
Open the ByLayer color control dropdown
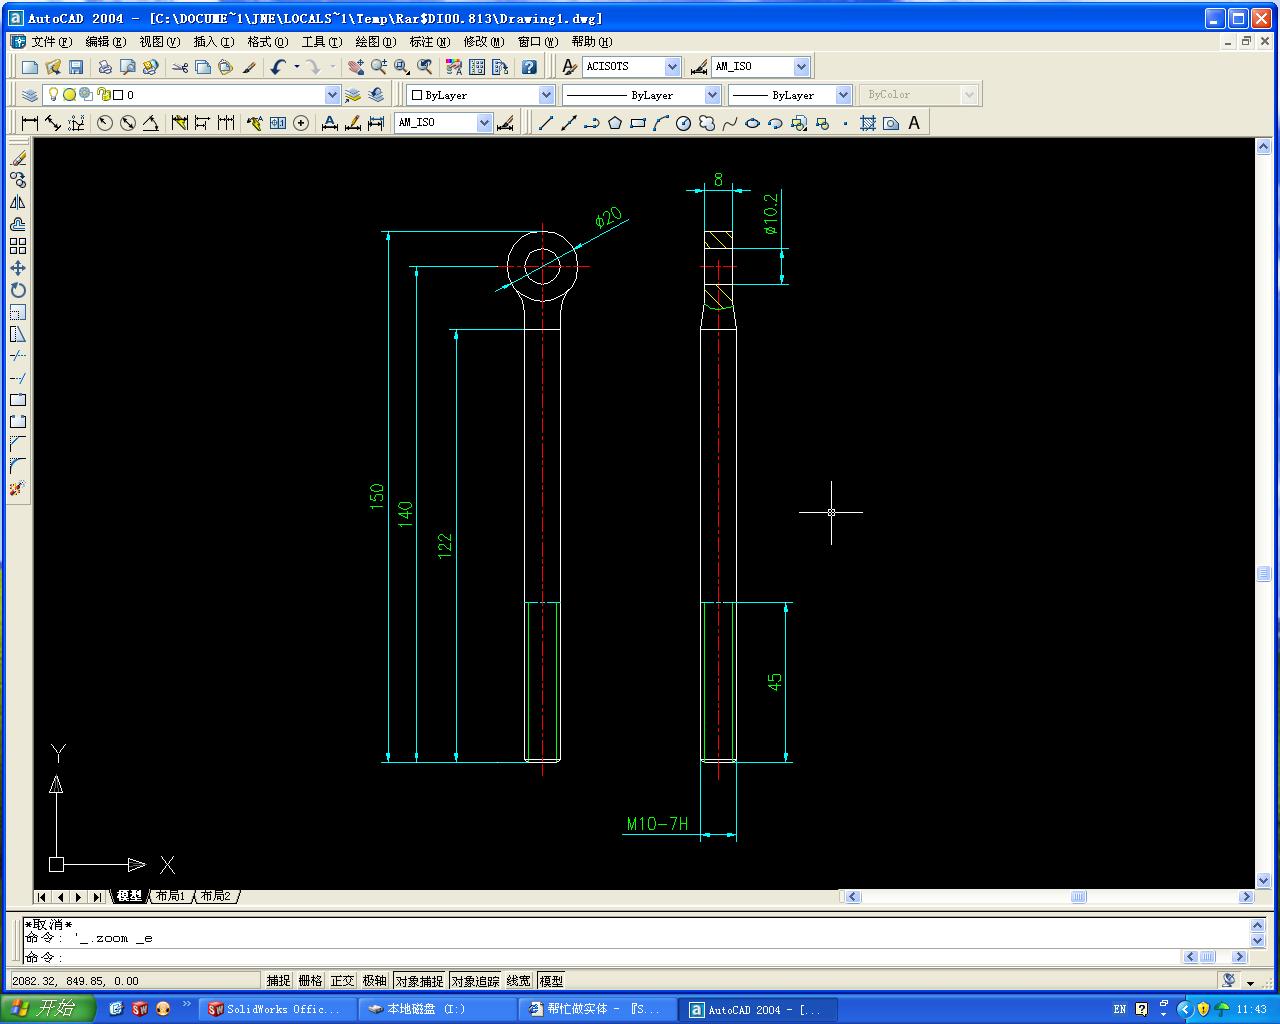546,95
